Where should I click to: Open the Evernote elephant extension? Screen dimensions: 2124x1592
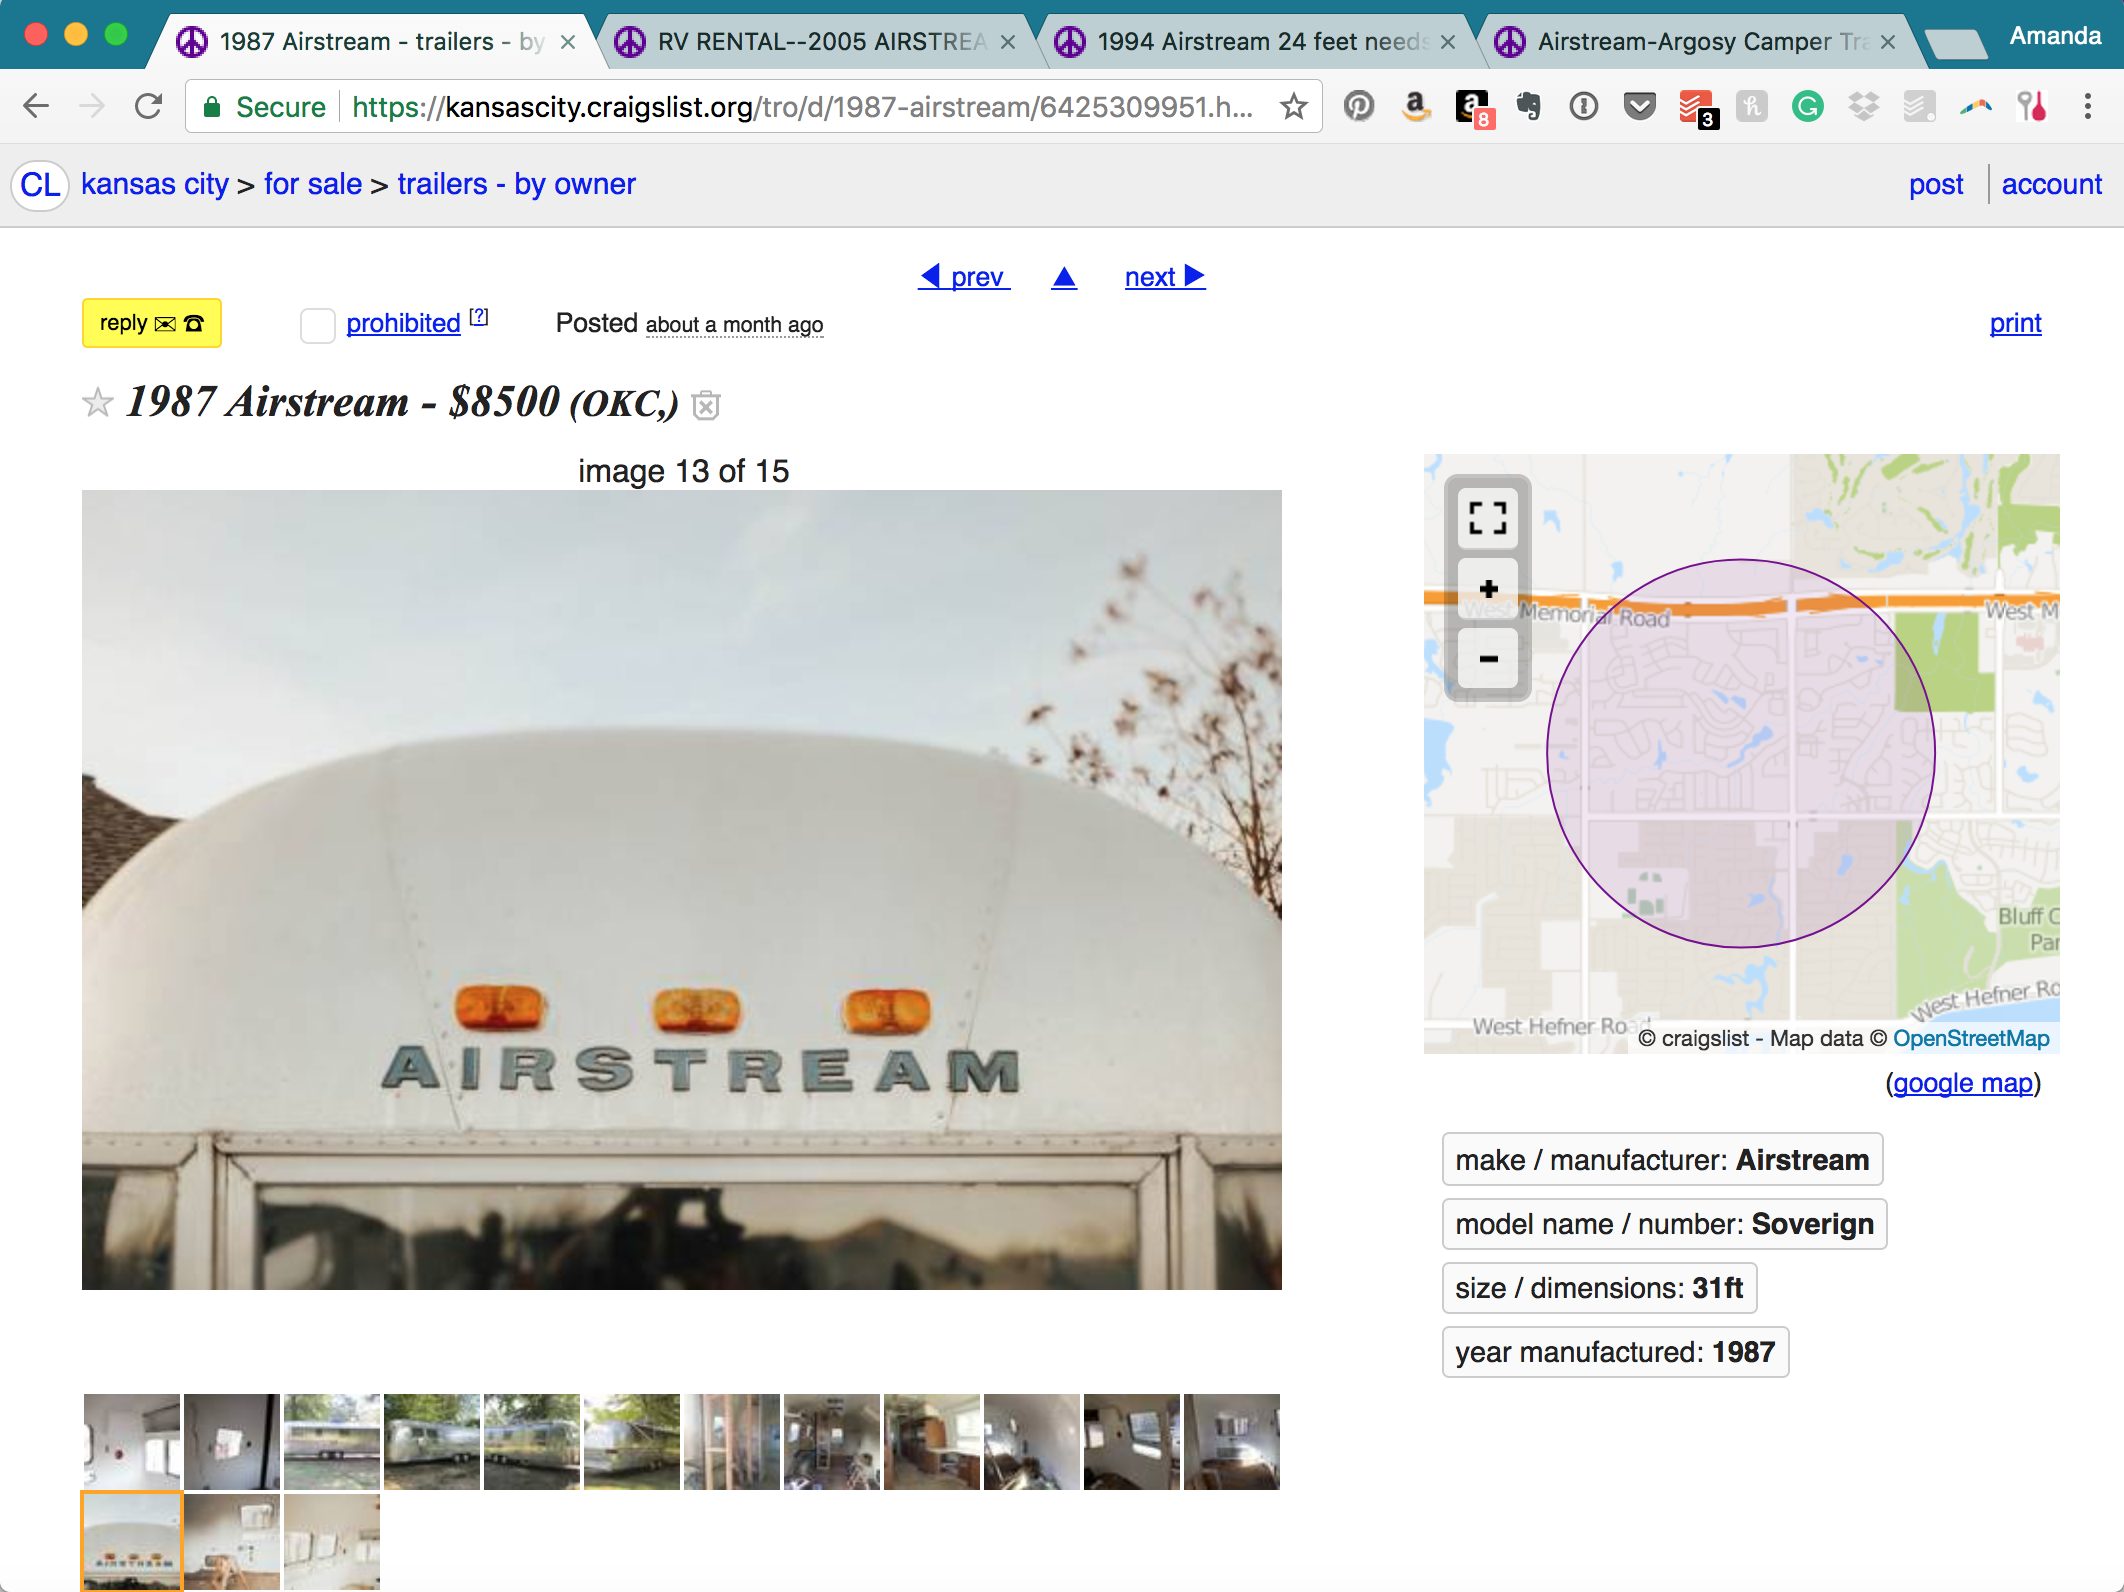coord(1528,106)
